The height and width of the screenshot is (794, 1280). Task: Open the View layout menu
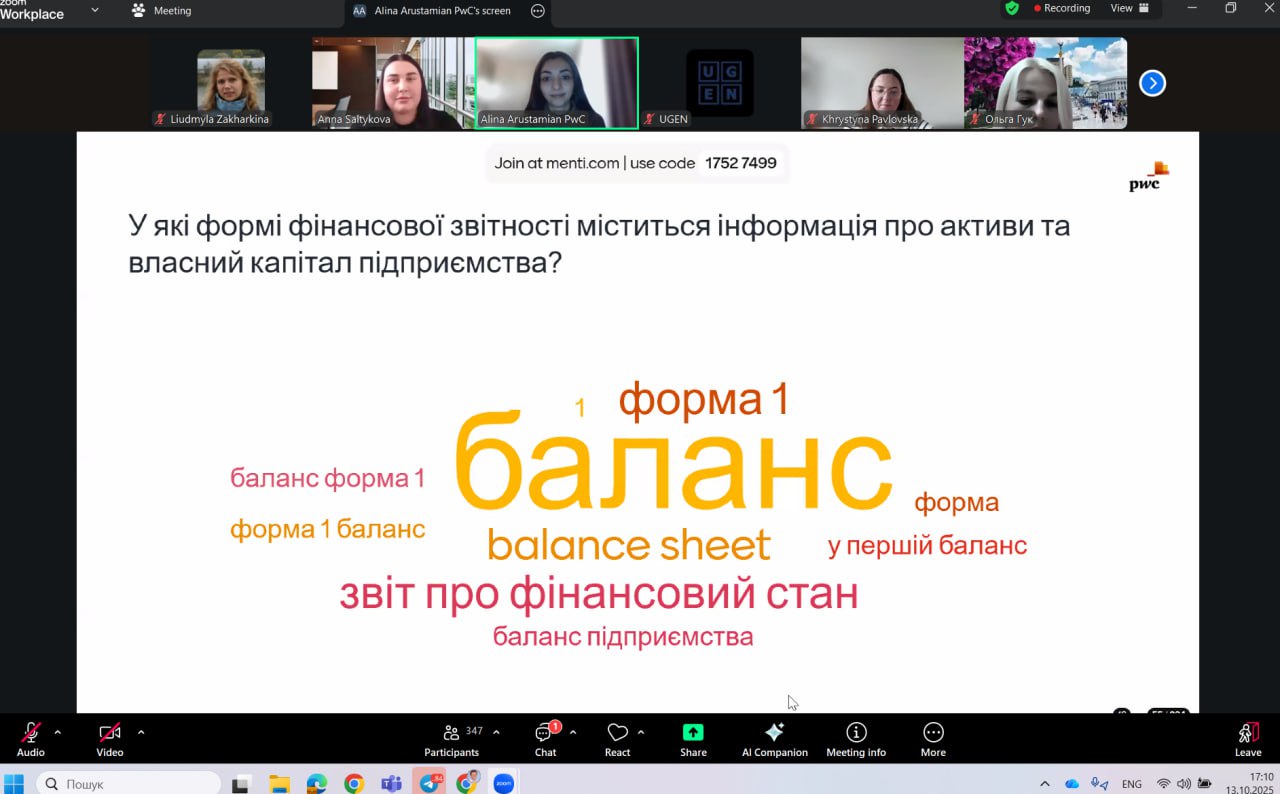click(1129, 8)
